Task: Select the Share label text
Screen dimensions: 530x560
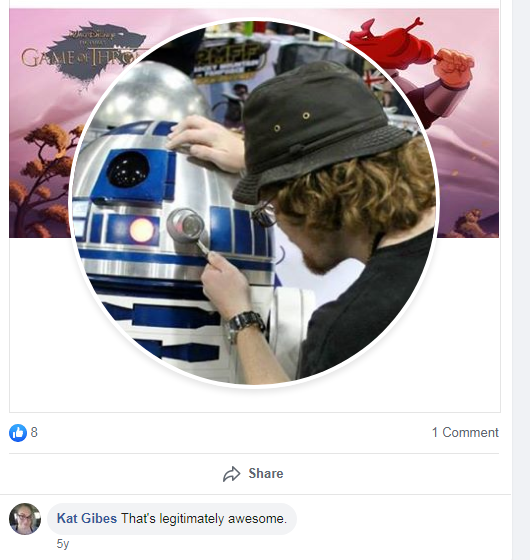Action: tap(266, 474)
